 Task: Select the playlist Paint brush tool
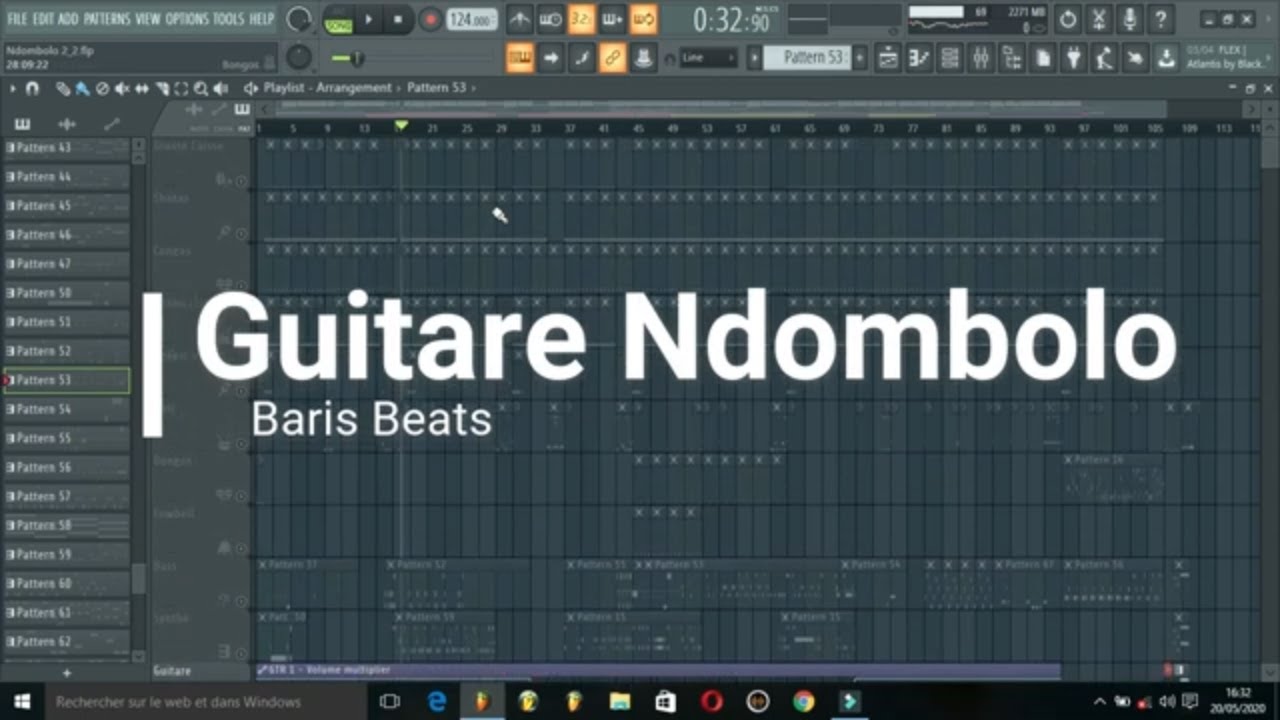click(82, 88)
